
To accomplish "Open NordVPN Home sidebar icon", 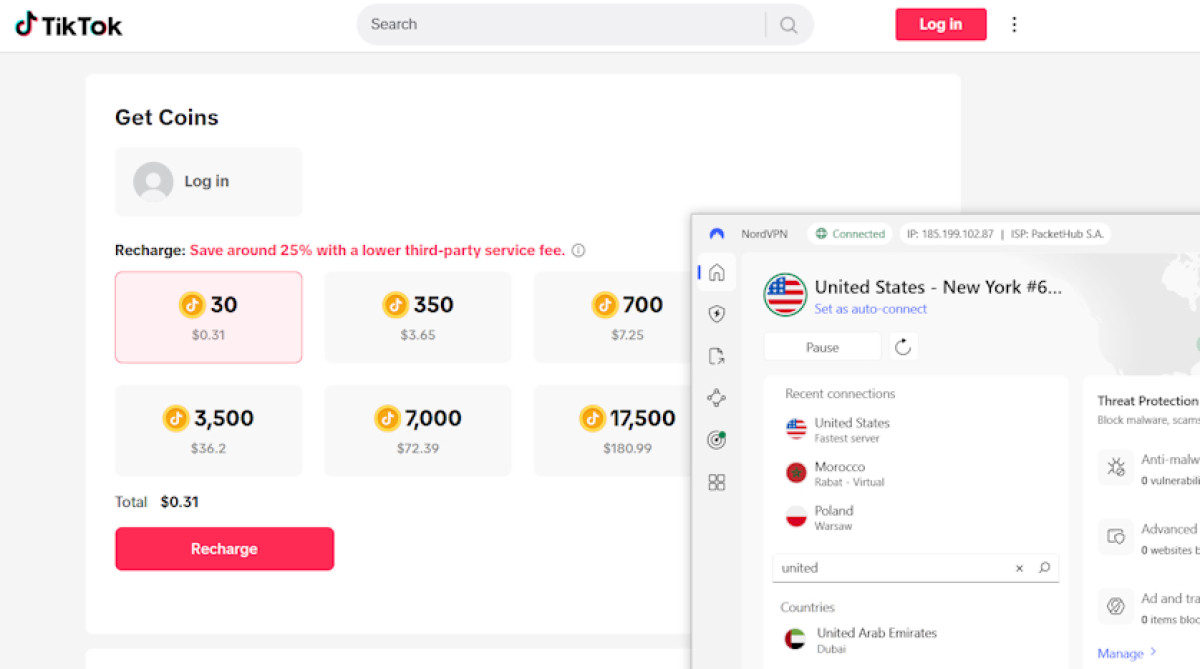I will pyautogui.click(x=716, y=273).
